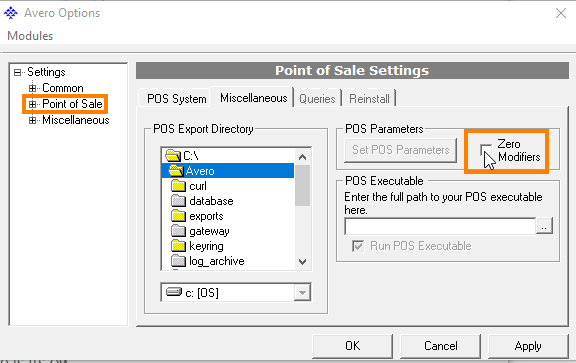Click the POS executable path field

click(x=440, y=226)
